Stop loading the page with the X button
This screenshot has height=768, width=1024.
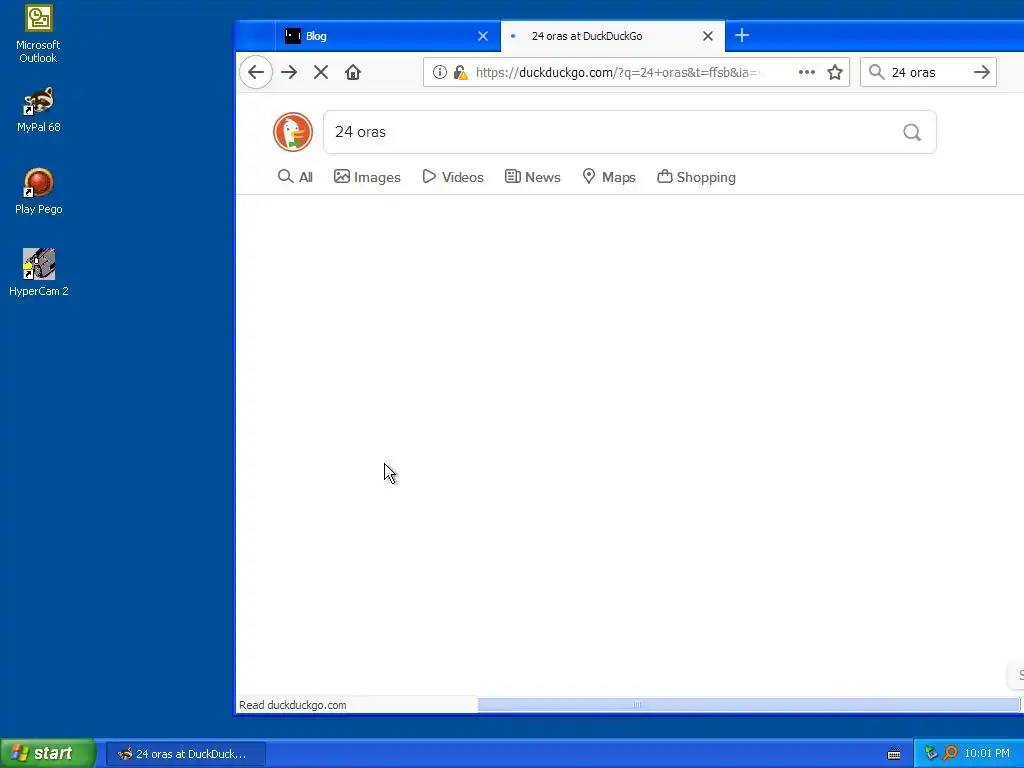click(x=321, y=72)
